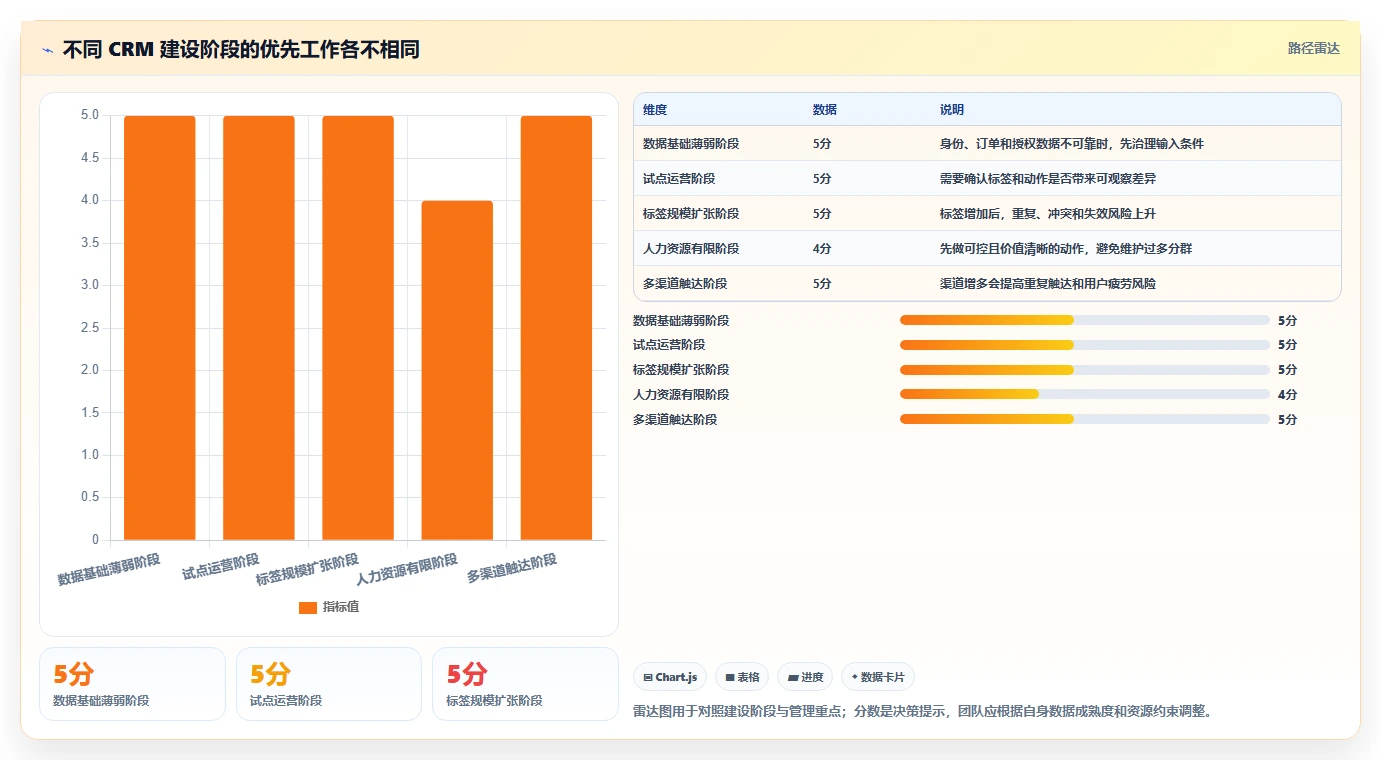
Task: Click the Chart.js tag chip
Action: click(x=670, y=677)
